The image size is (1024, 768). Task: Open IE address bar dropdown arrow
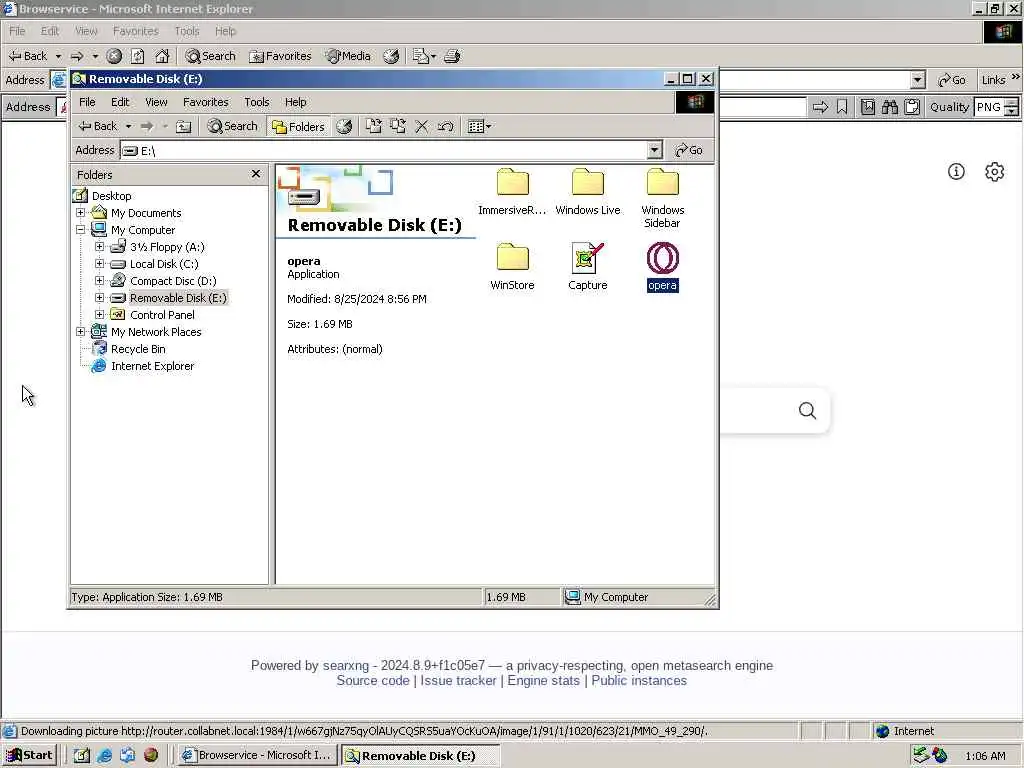pos(918,80)
